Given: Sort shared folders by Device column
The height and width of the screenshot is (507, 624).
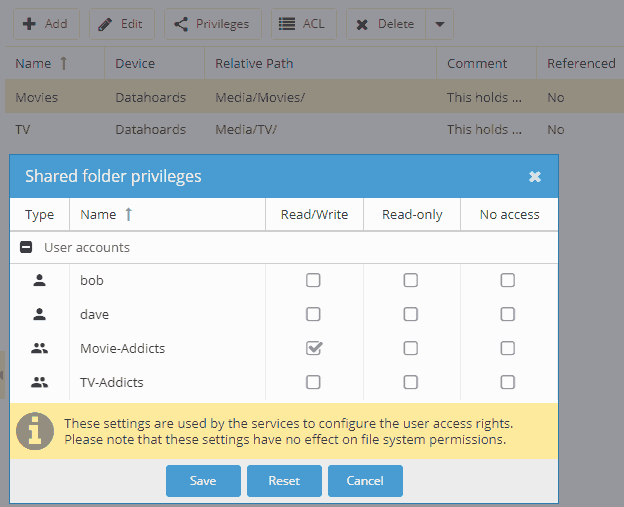Looking at the screenshot, I should [135, 63].
